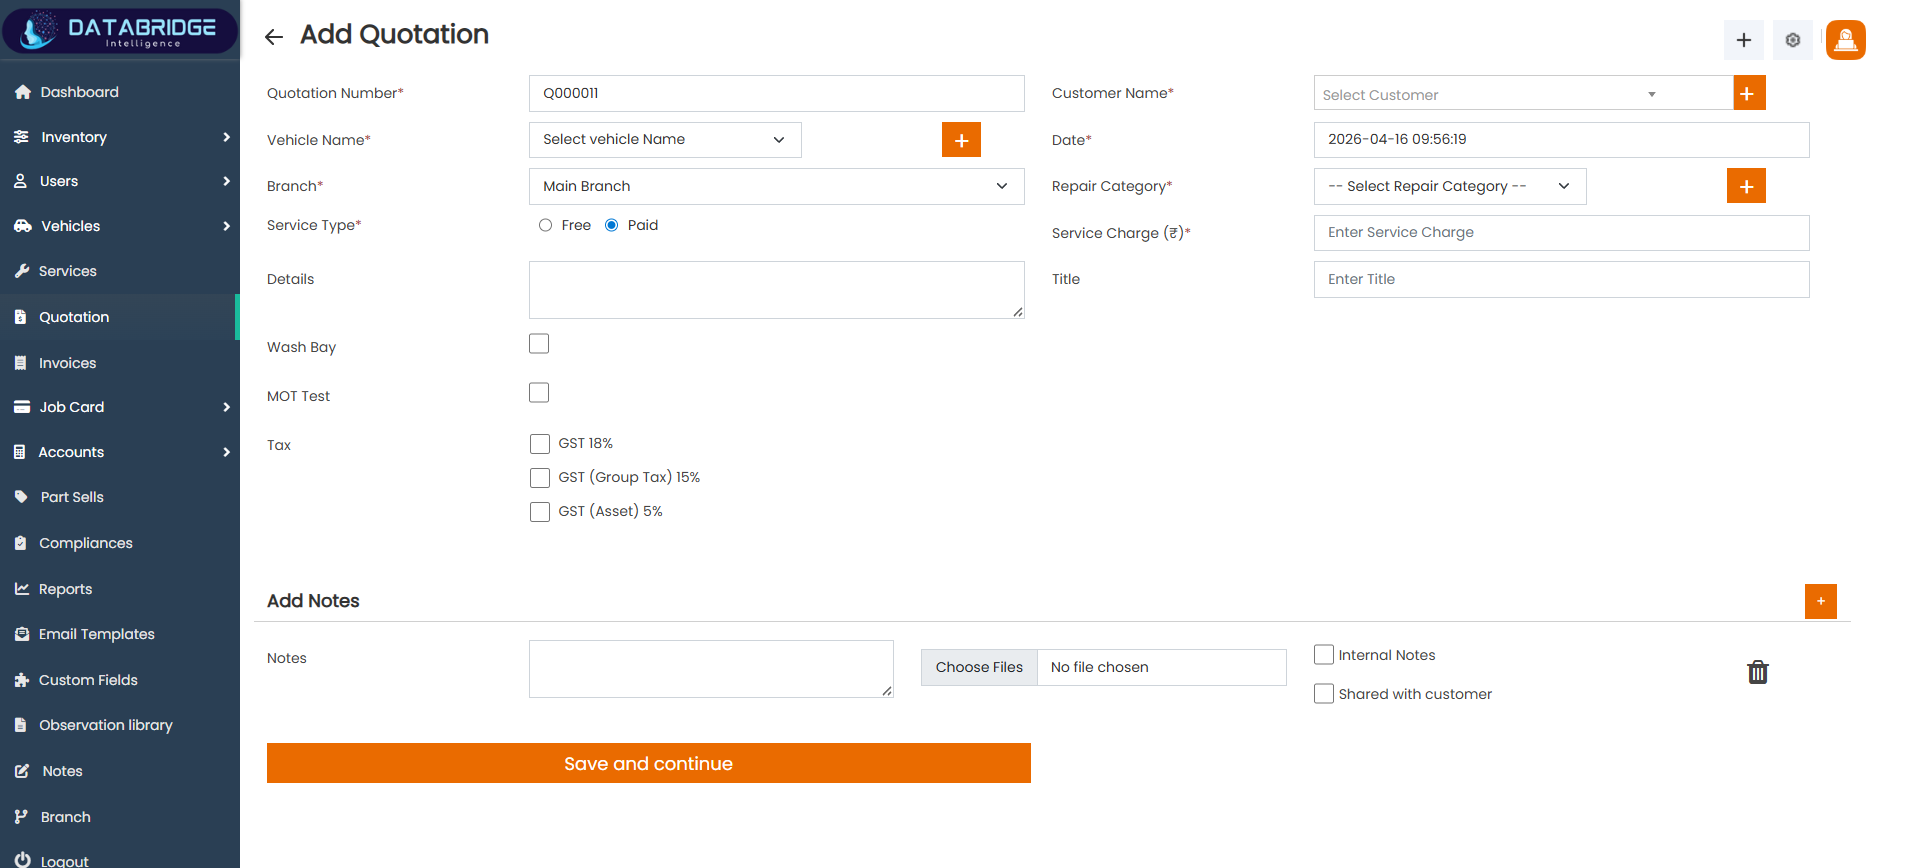Click the Job Card icon in the sidebar
Screen dimensions: 1919x868
click(x=21, y=407)
